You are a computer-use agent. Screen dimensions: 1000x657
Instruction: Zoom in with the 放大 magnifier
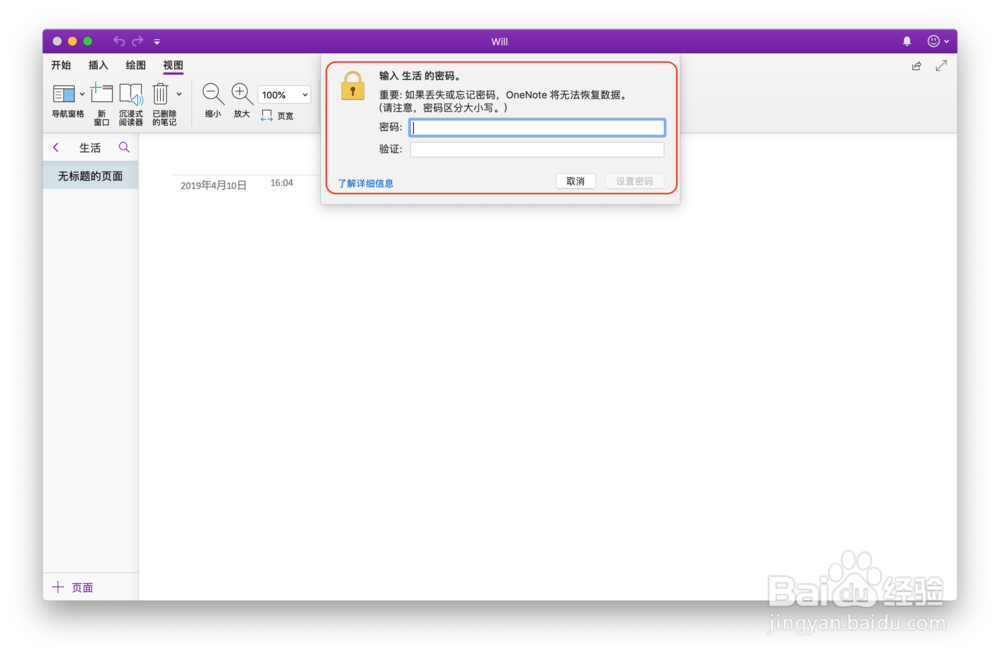pyautogui.click(x=242, y=100)
